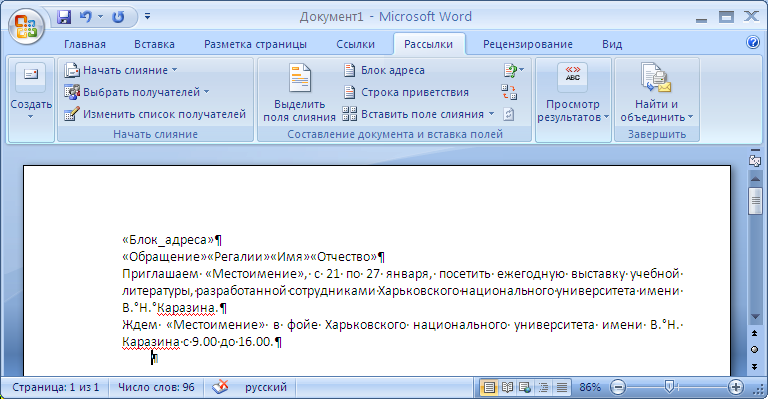Screen dimensions: 768x399
Task: Customize Quick Access toolbar dropdown
Action: pyautogui.click(x=147, y=17)
